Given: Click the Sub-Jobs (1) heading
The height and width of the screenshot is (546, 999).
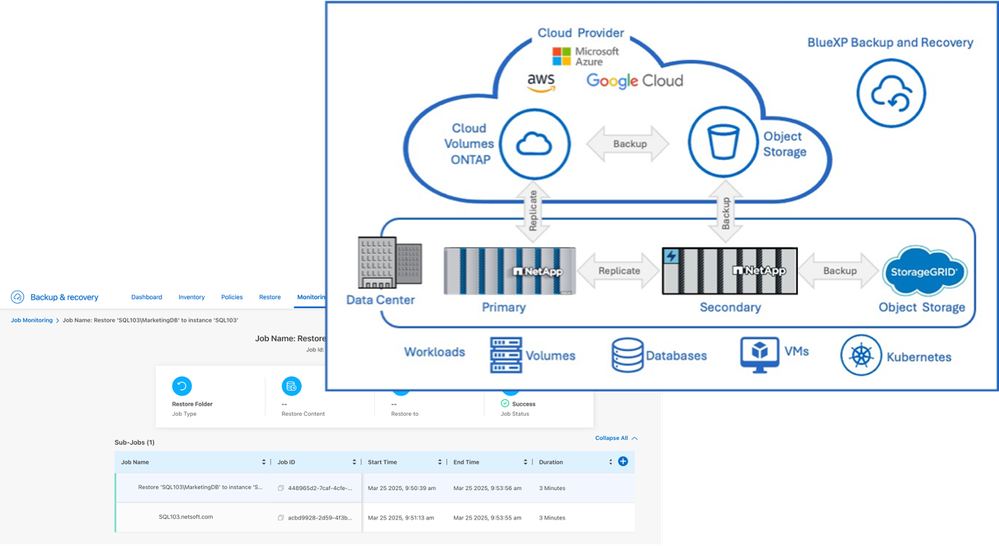Looking at the screenshot, I should (134, 442).
